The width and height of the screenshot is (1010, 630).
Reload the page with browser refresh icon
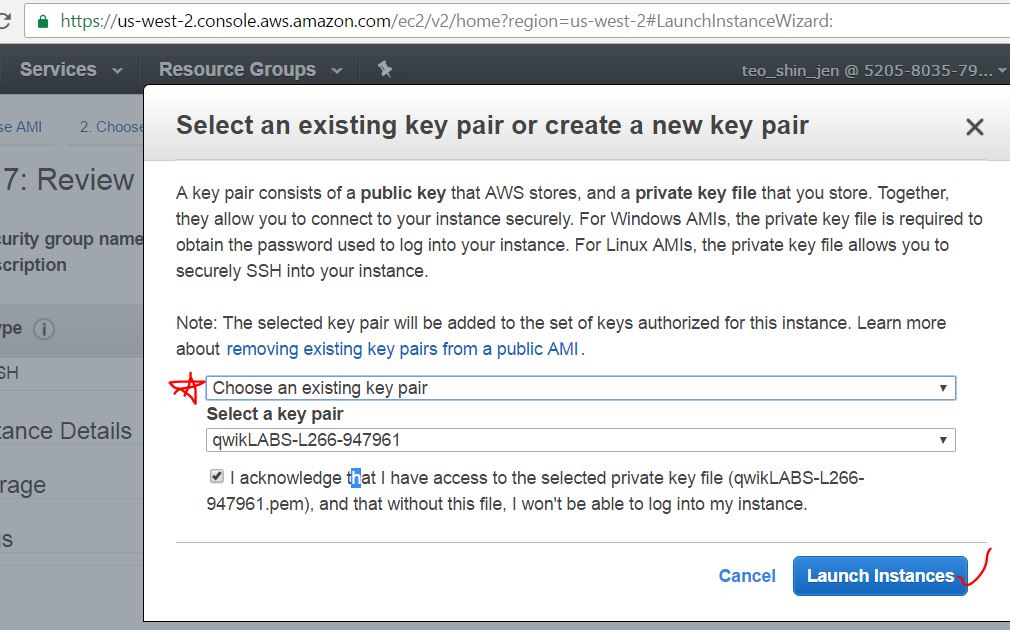[5, 20]
